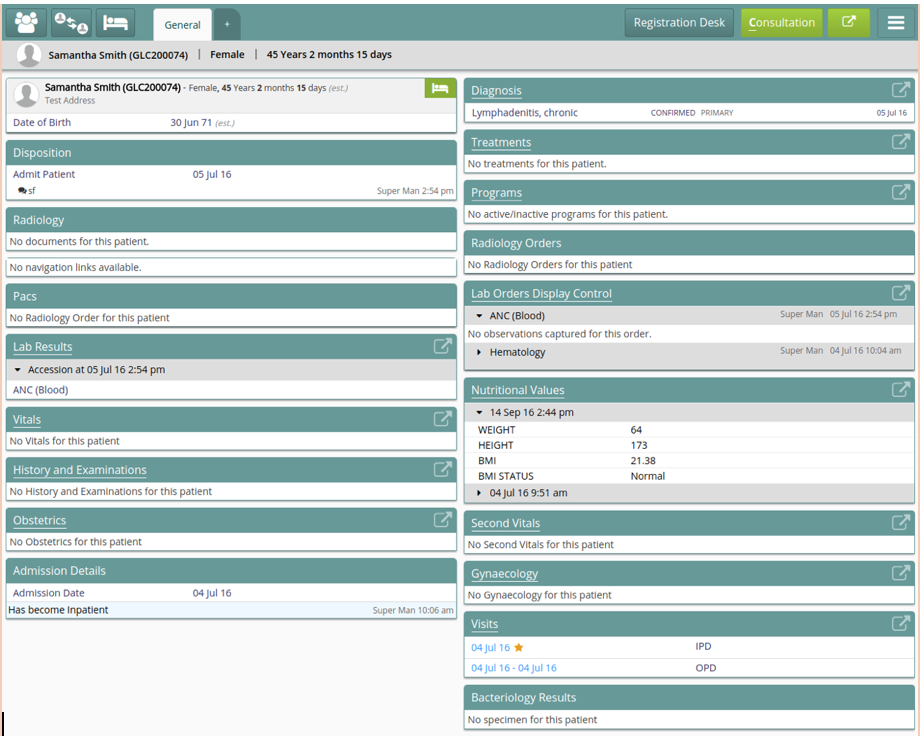Collapse the Accession at 05 Jul 16 row
Screen dimensions: 922x736
18,370
